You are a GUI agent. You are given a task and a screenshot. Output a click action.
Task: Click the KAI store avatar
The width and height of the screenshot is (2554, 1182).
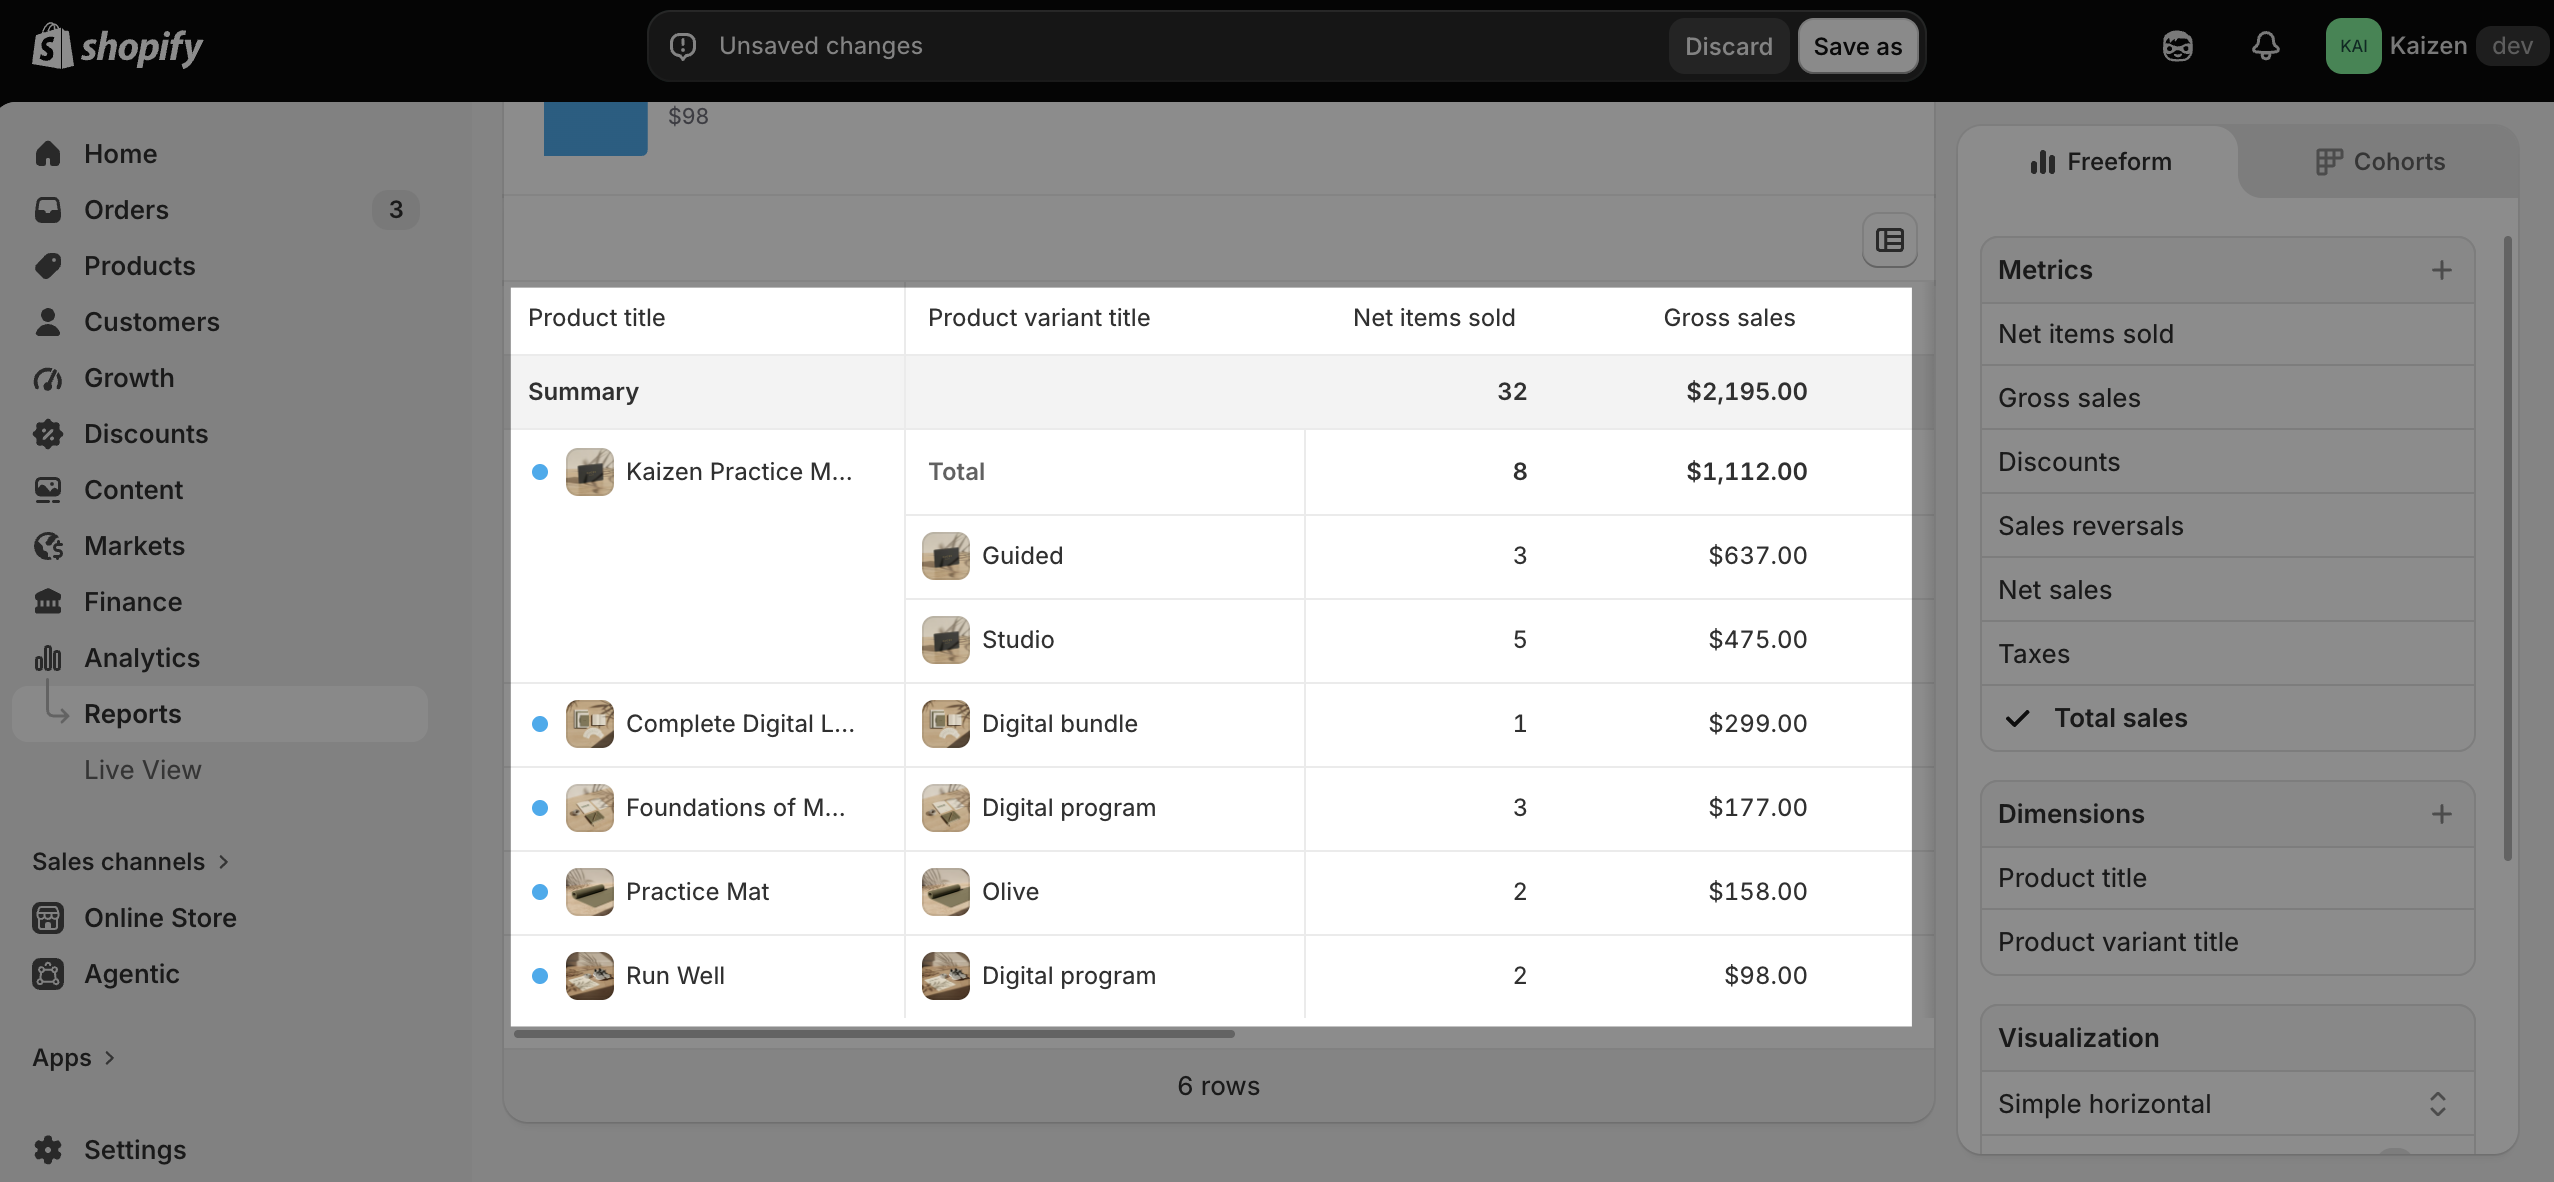(2353, 46)
